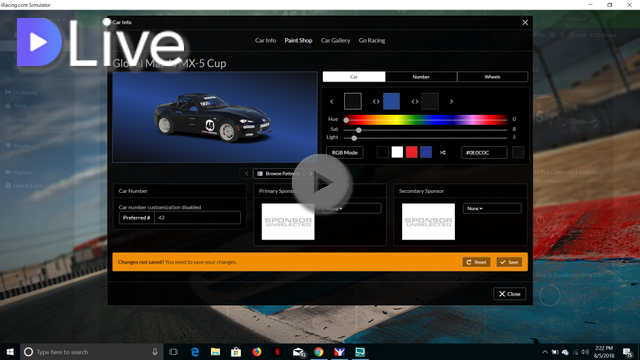640x360 pixels.
Task: Select the third dark car color swatch
Action: click(430, 101)
